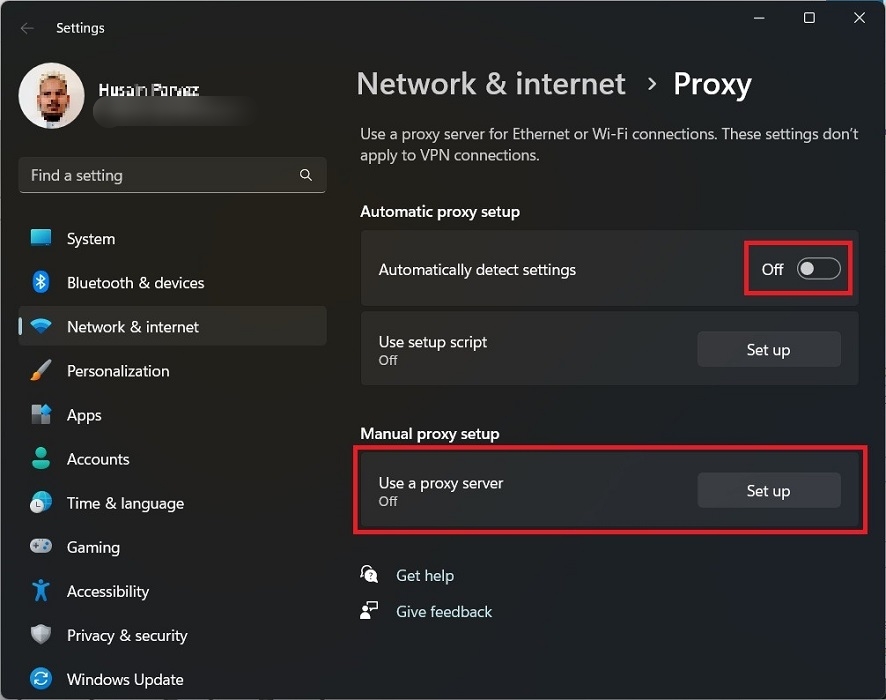Select the Personalization brush icon
Viewport: 886px width, 700px height.
tap(40, 371)
